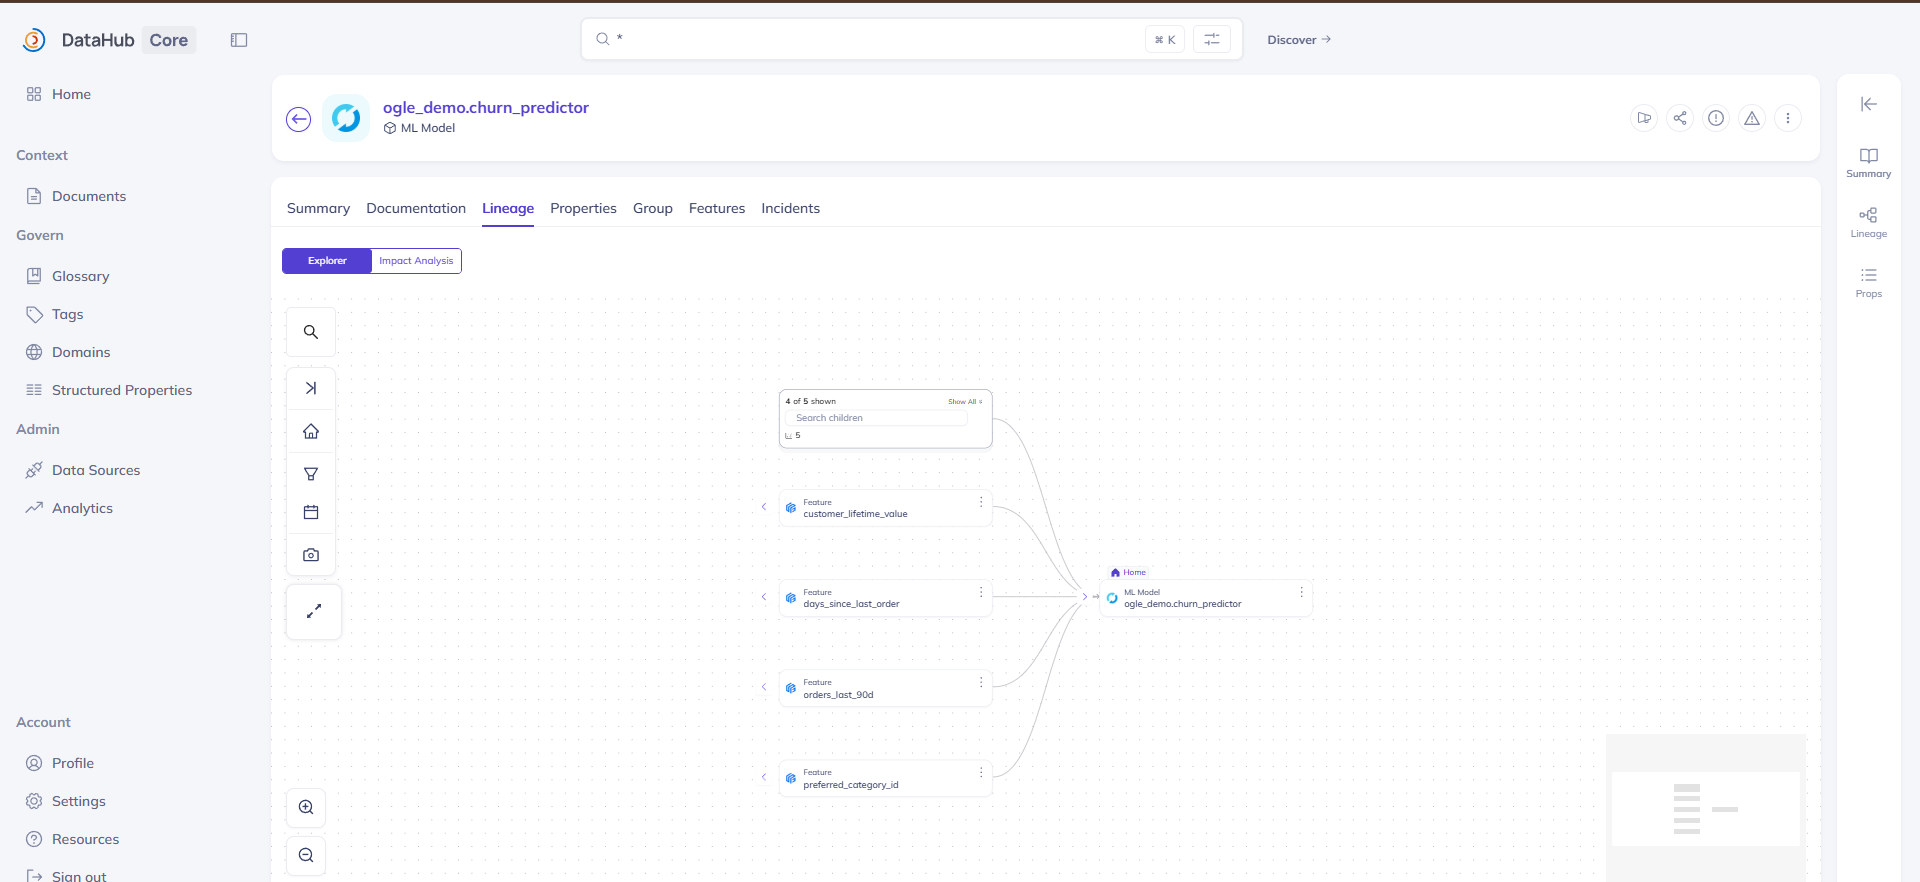This screenshot has width=1920, height=882.
Task: Open preferred_category_id node options menu
Action: 981,772
